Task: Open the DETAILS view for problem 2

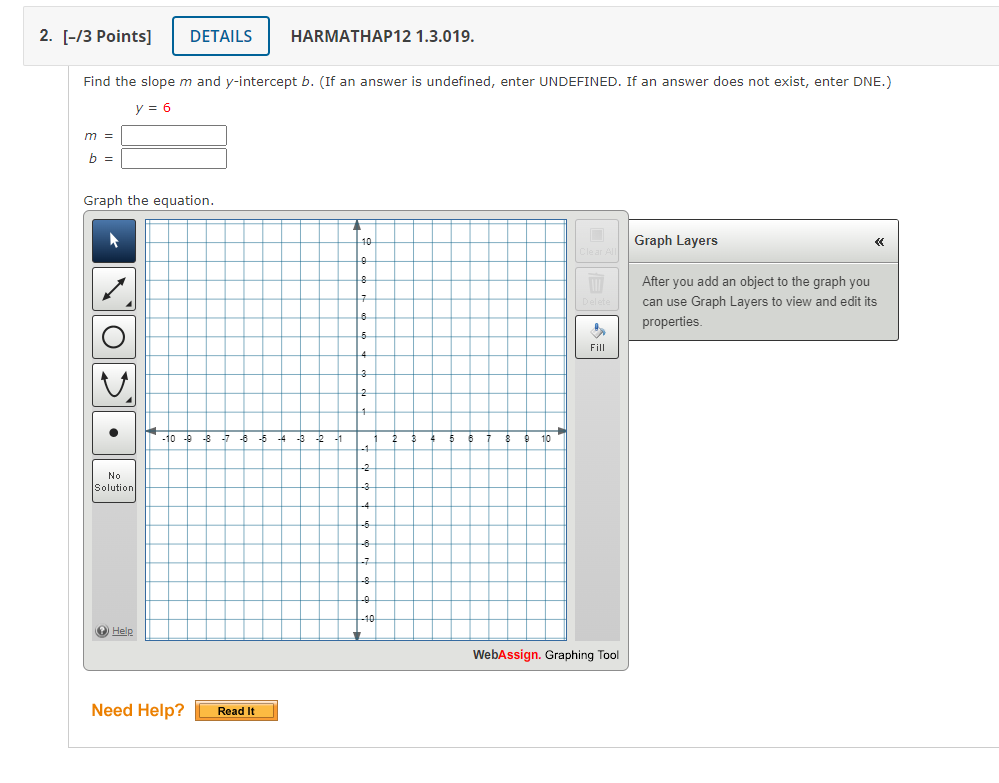Action: point(220,35)
